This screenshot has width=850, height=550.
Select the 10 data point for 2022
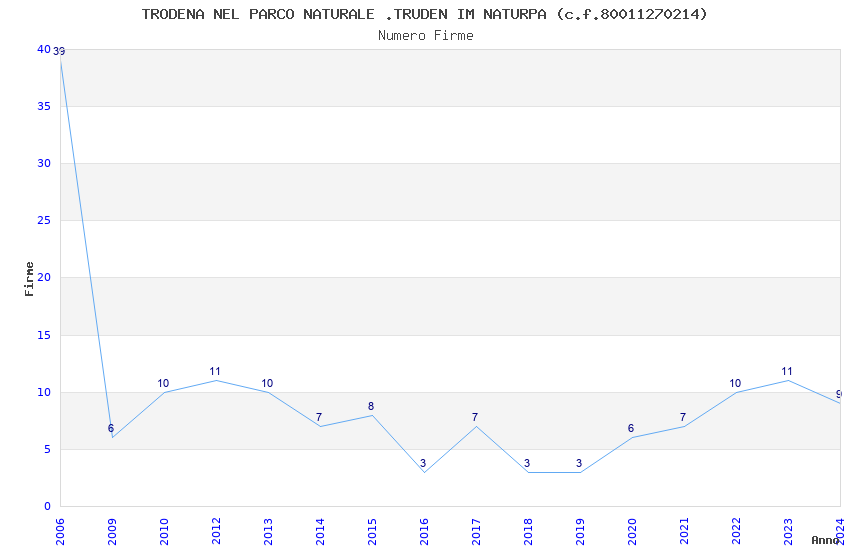[736, 392]
